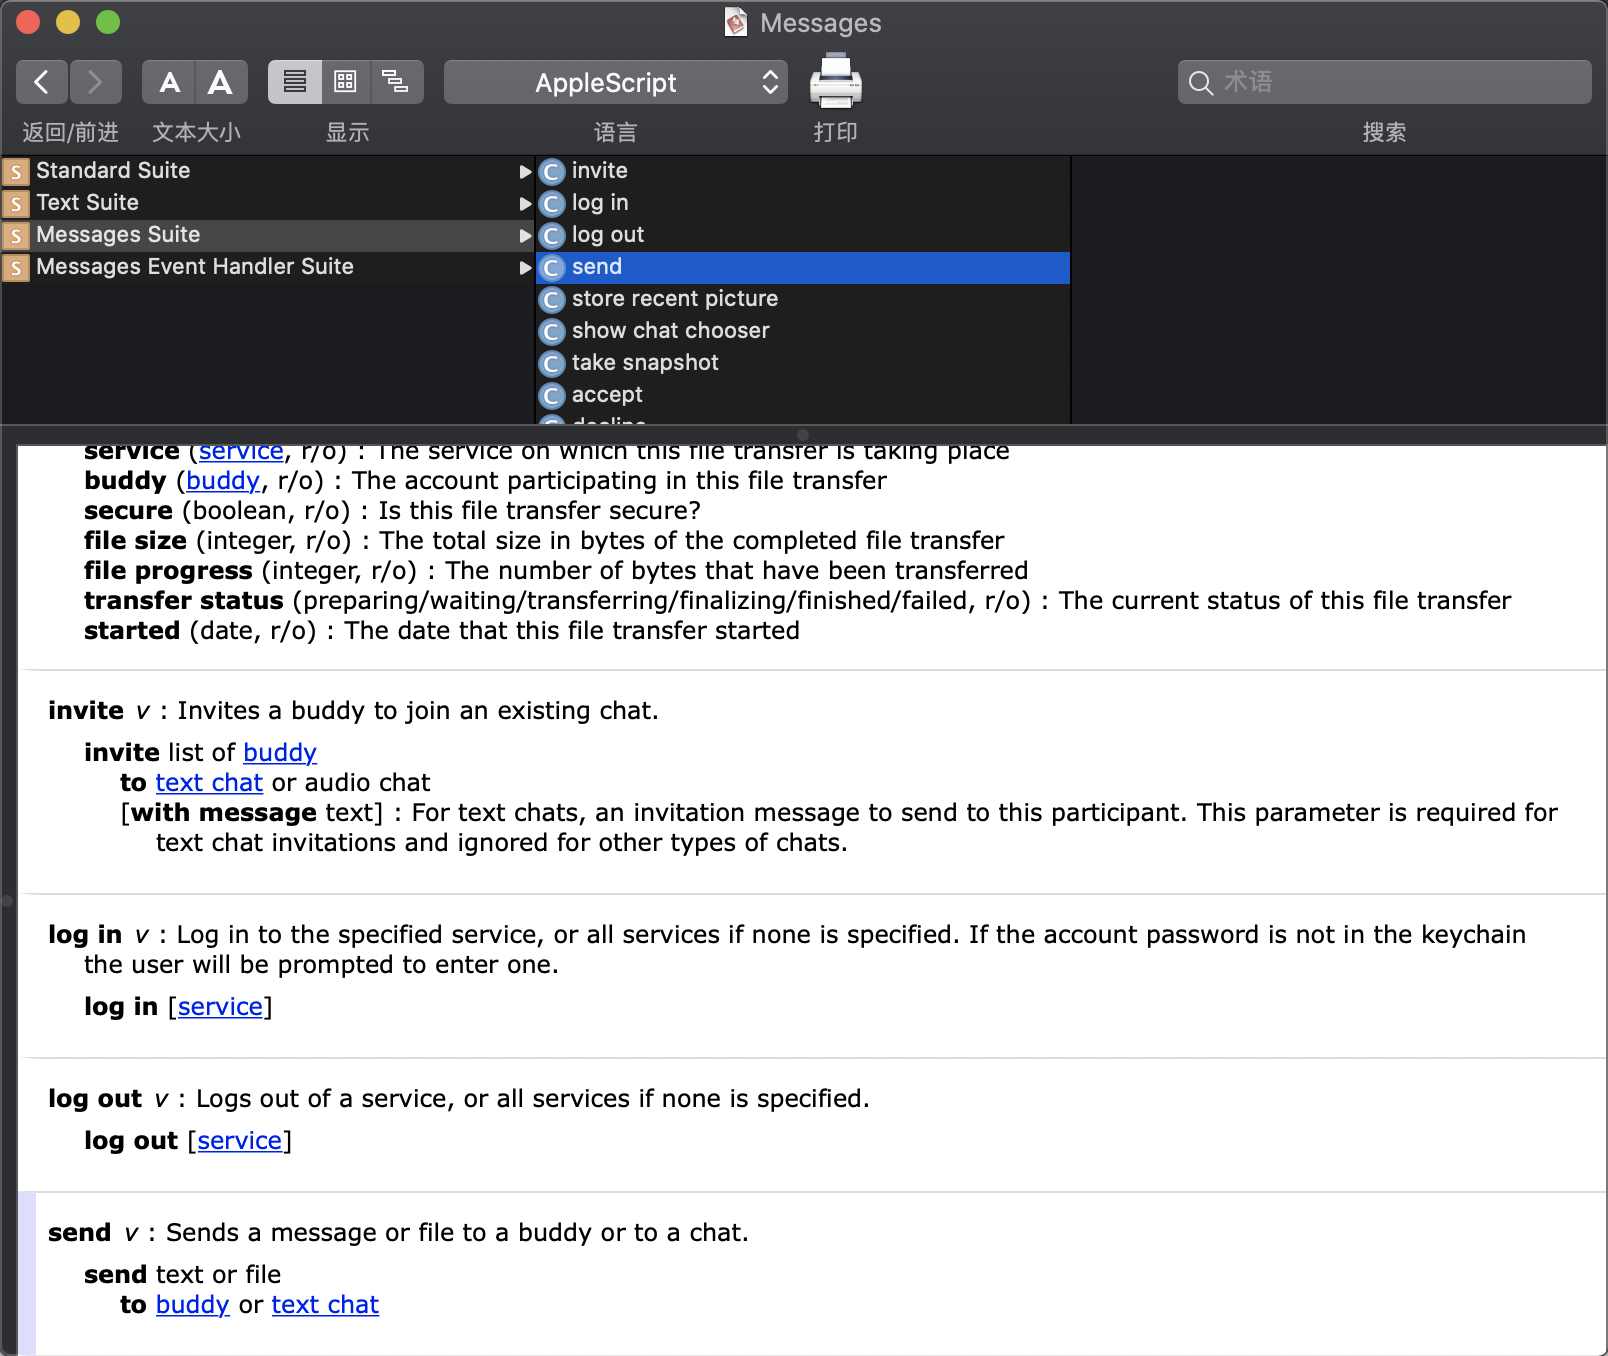Select the show chat chooser command
Image resolution: width=1608 pixels, height=1356 pixels.
tap(803, 331)
